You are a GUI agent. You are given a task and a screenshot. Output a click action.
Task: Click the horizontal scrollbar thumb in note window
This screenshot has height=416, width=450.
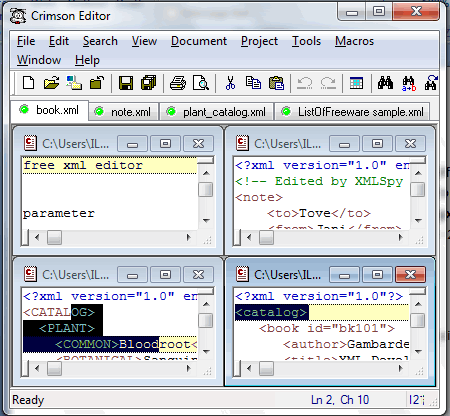pyautogui.click(x=266, y=238)
